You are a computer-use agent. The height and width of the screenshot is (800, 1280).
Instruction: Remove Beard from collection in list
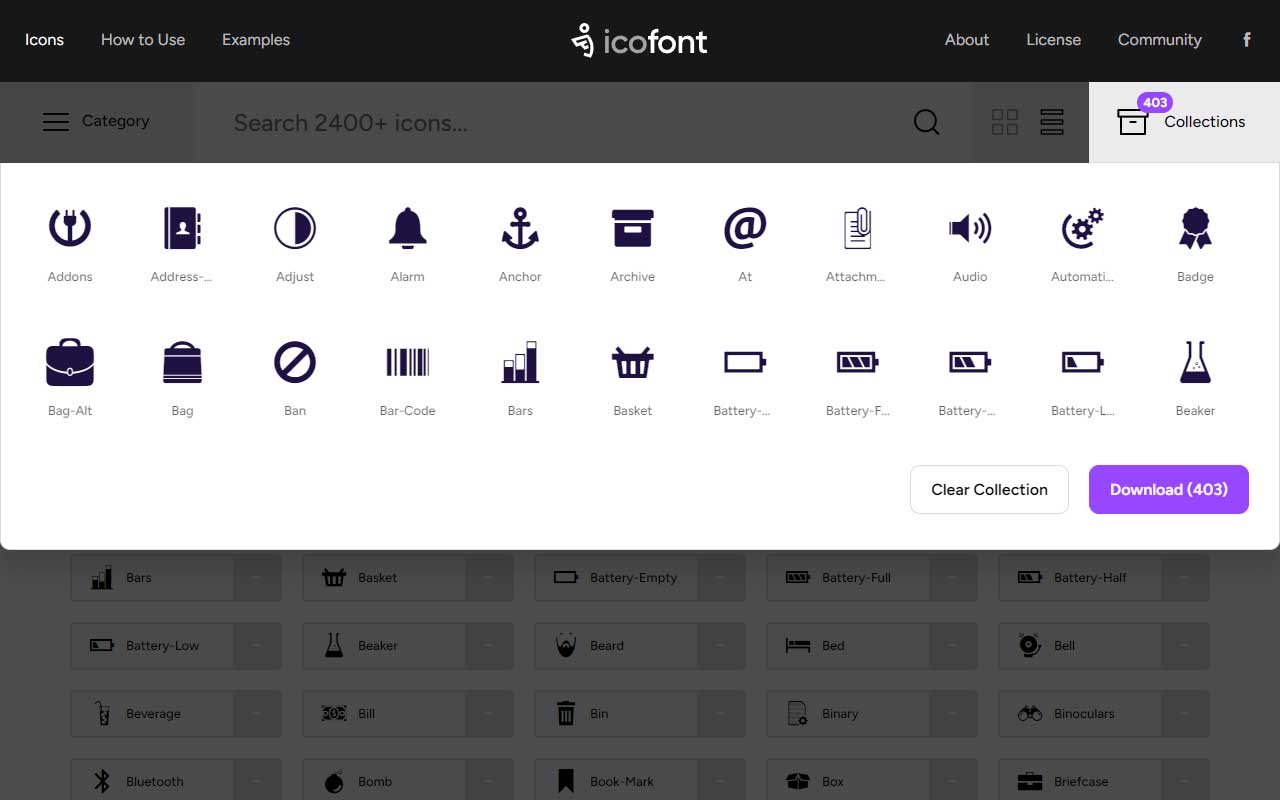click(x=721, y=645)
